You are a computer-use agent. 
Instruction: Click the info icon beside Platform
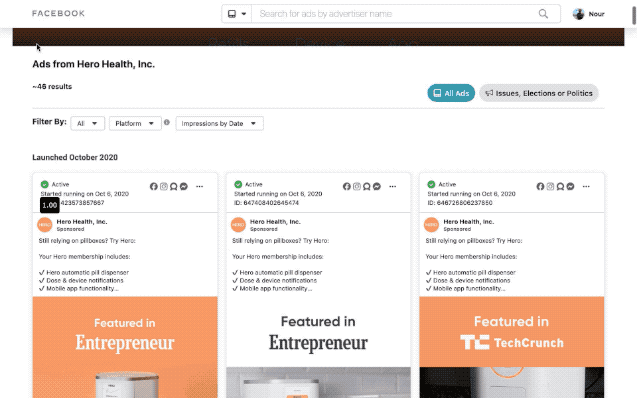pyautogui.click(x=167, y=122)
